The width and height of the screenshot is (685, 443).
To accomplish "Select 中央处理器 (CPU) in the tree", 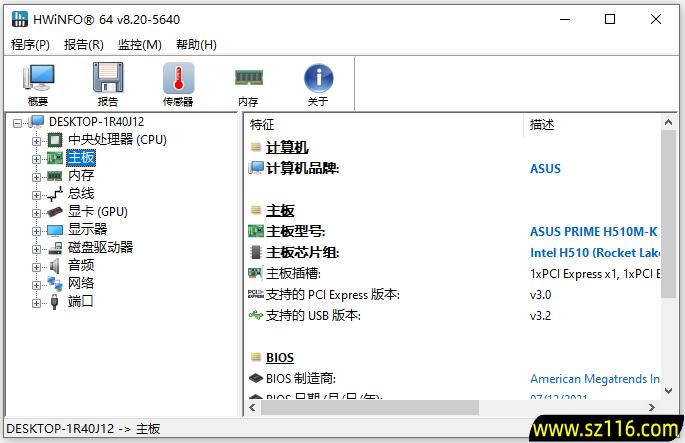I will click(118, 140).
